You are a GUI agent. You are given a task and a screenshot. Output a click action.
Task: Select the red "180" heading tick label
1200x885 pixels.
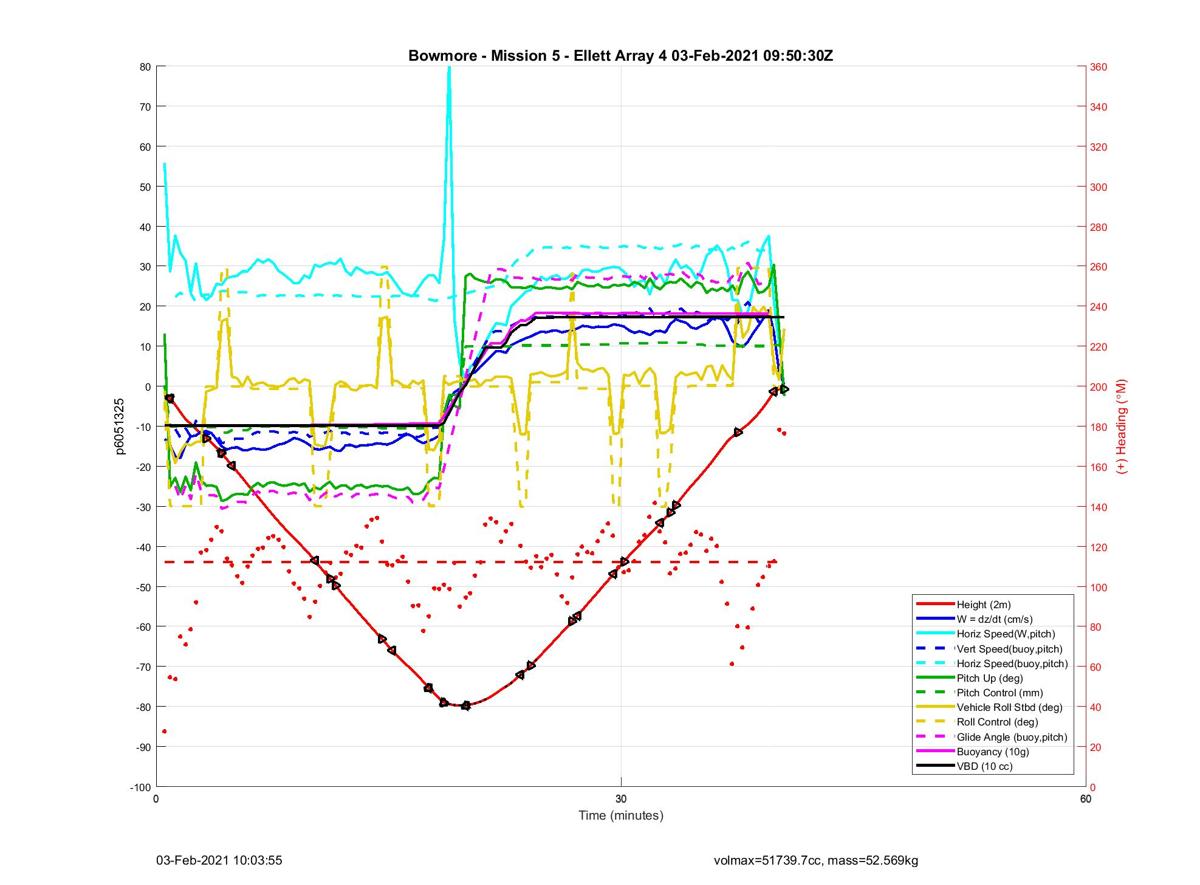click(x=1099, y=427)
